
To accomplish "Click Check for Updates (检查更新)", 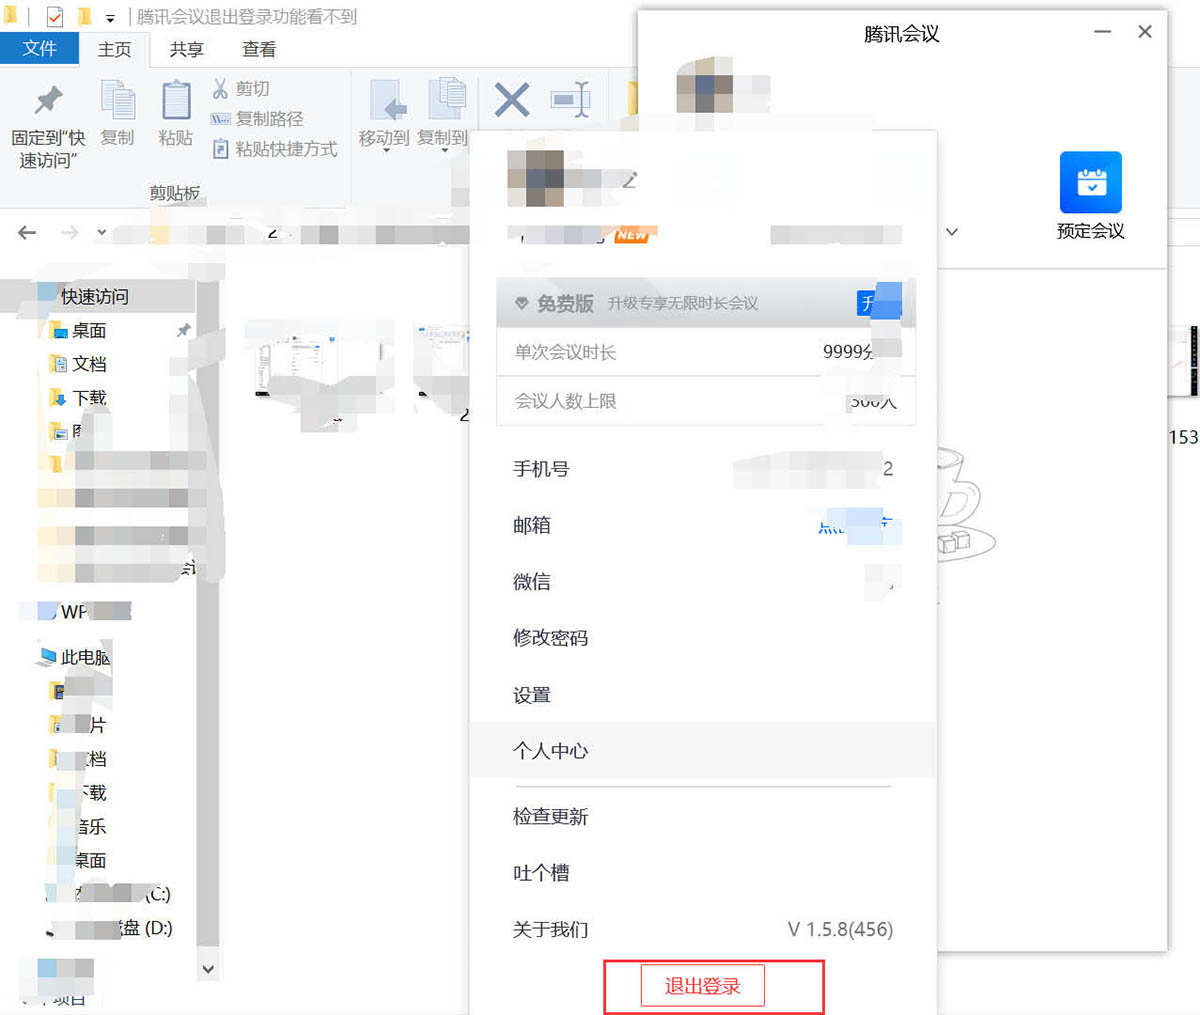I will tap(550, 817).
